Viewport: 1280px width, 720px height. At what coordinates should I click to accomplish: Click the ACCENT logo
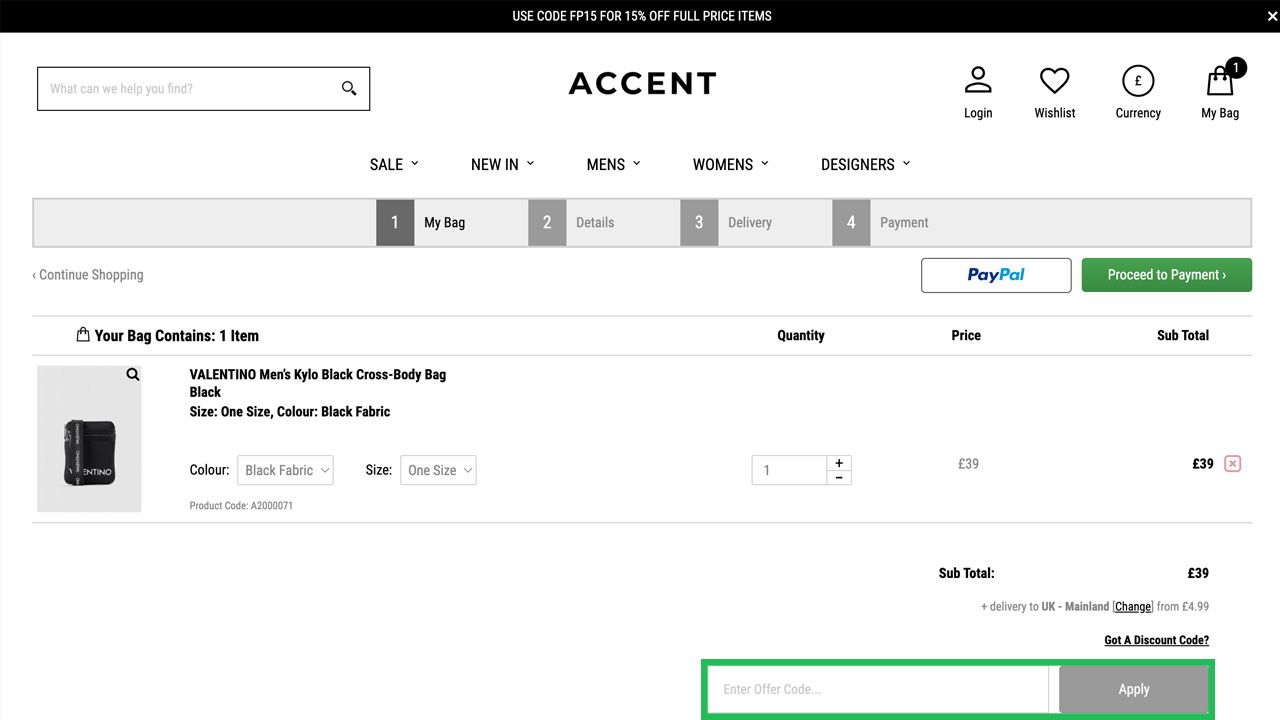(x=642, y=83)
